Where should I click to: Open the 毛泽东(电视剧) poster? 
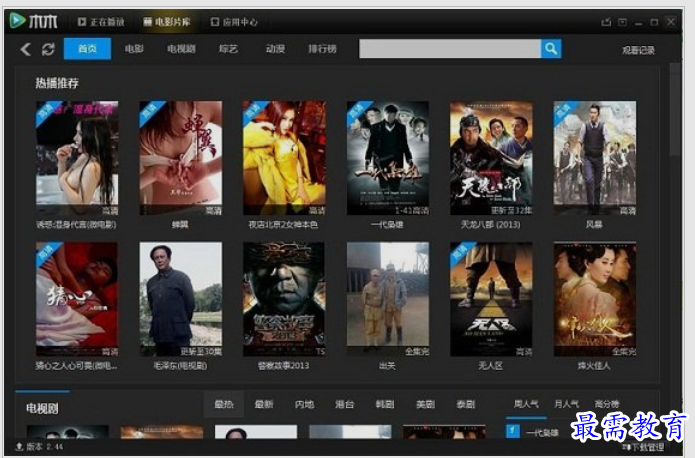[181, 299]
